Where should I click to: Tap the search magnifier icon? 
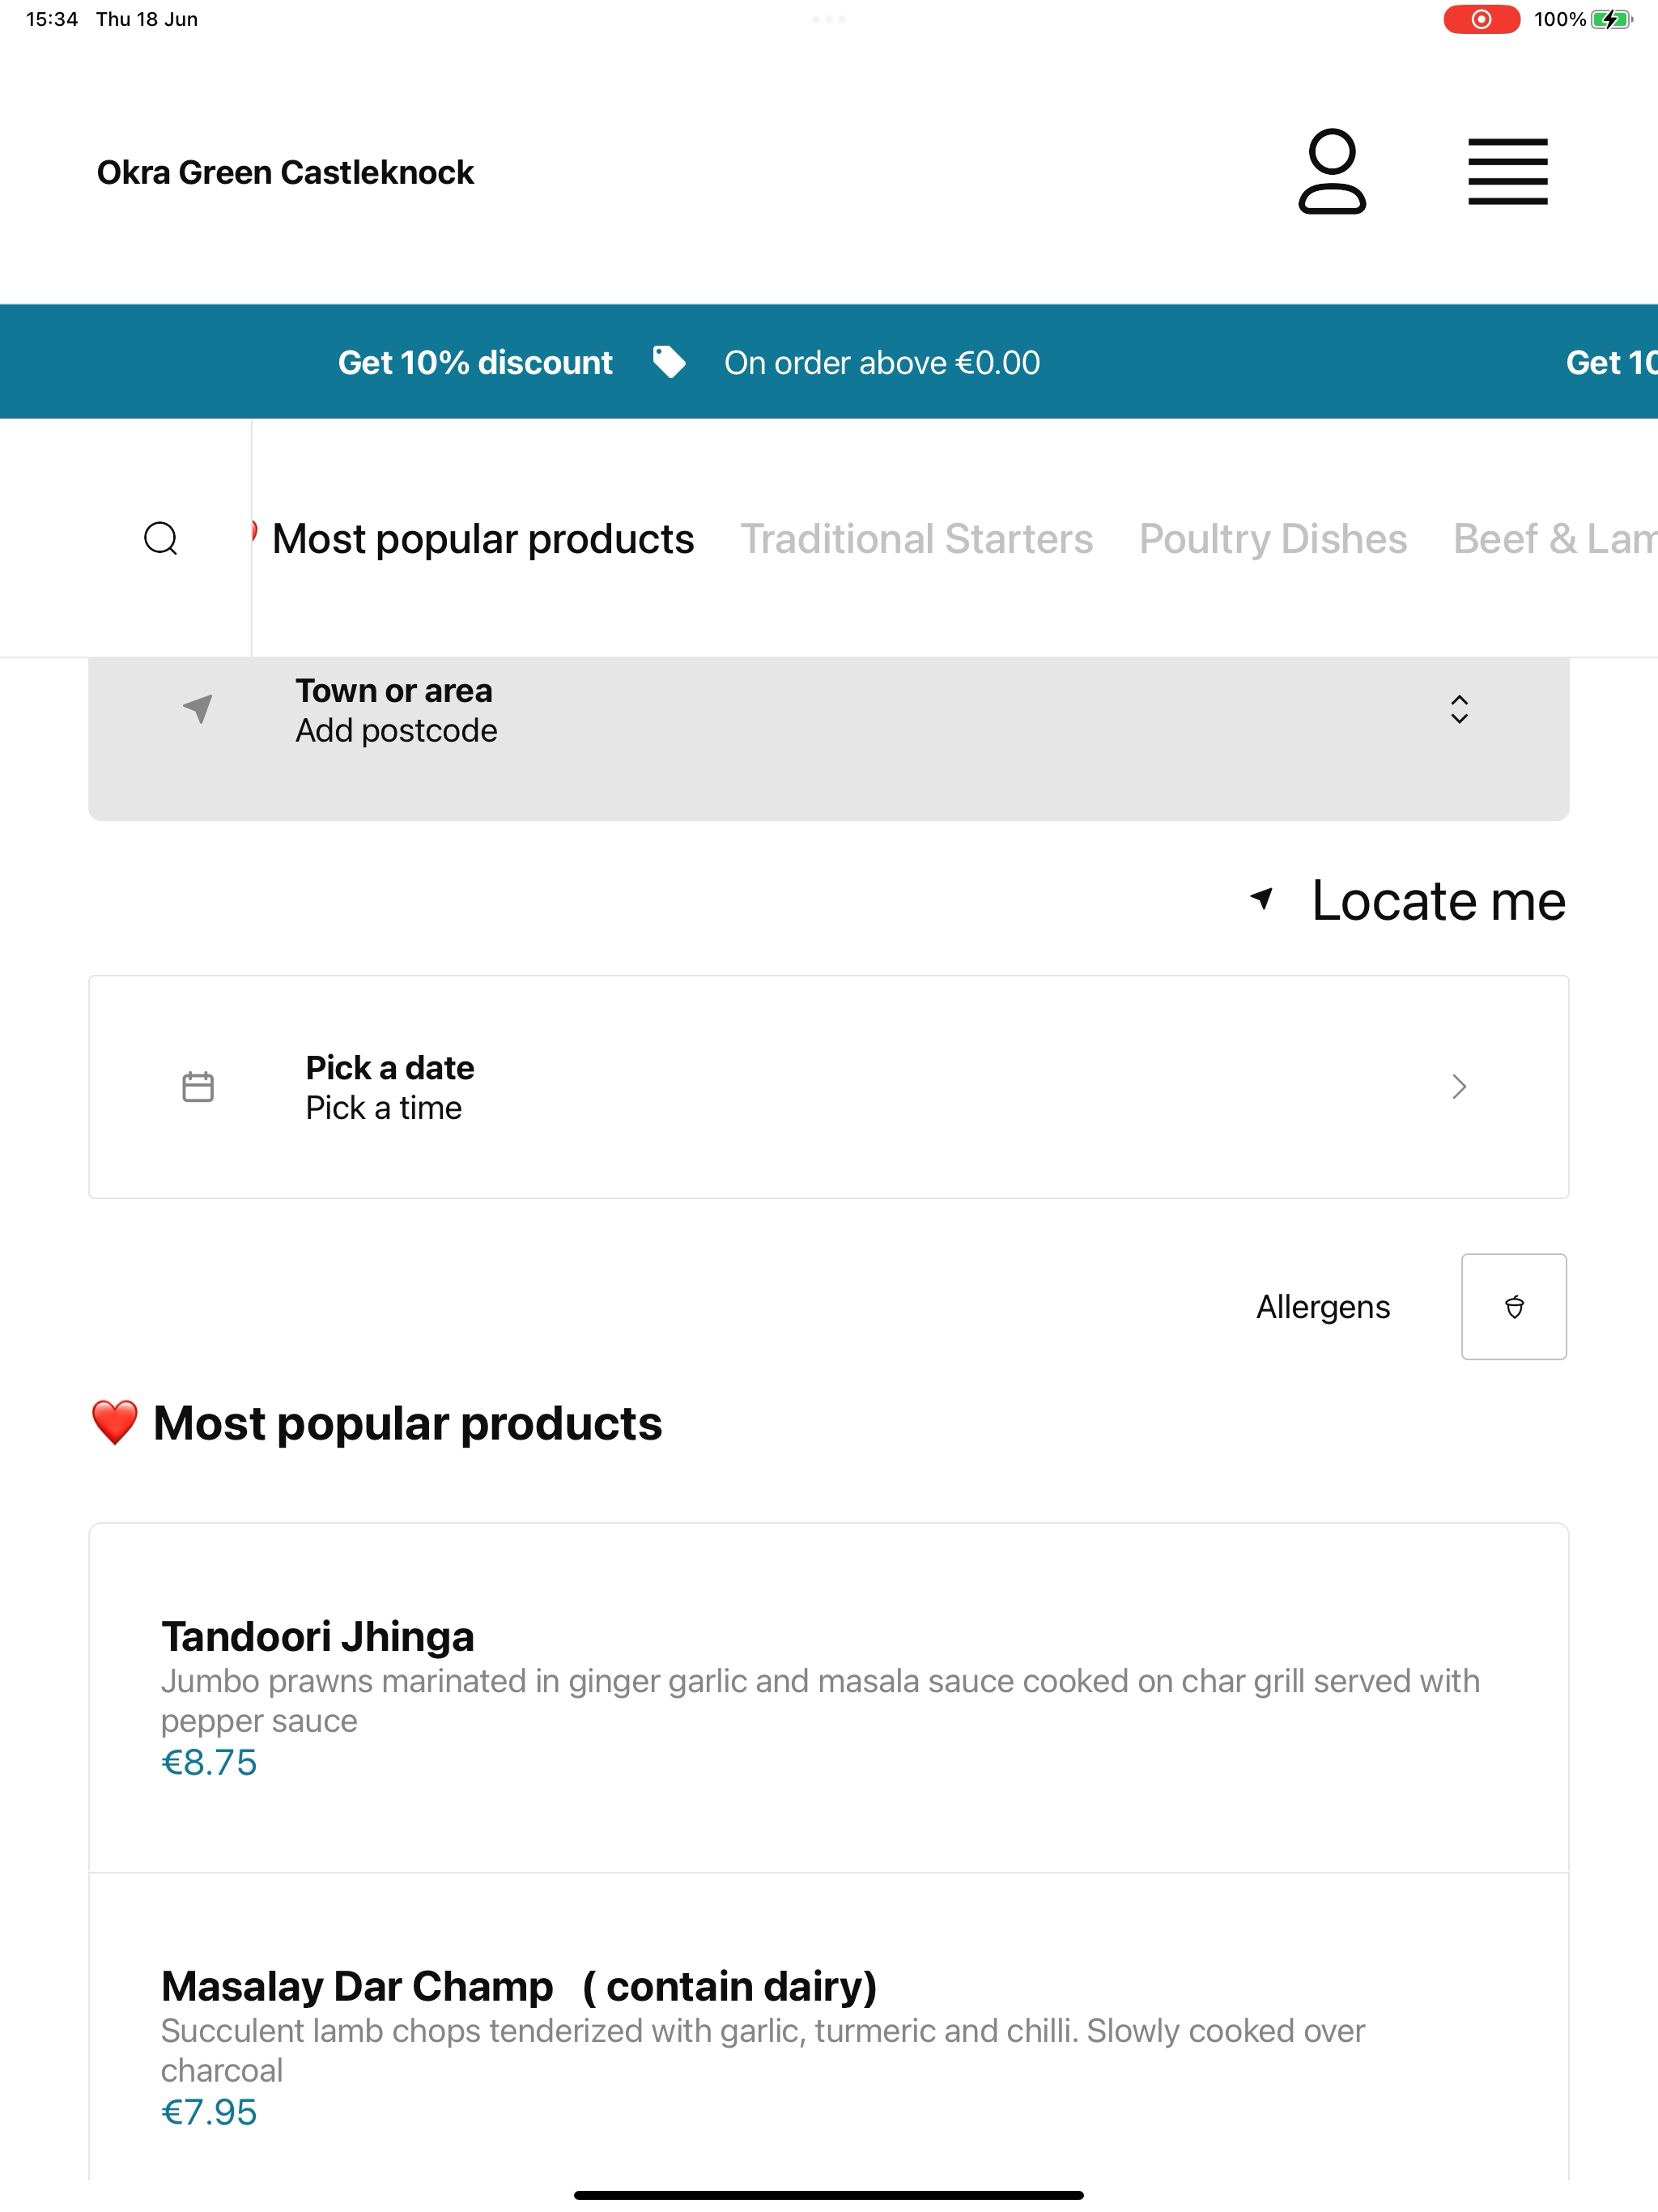click(x=161, y=538)
